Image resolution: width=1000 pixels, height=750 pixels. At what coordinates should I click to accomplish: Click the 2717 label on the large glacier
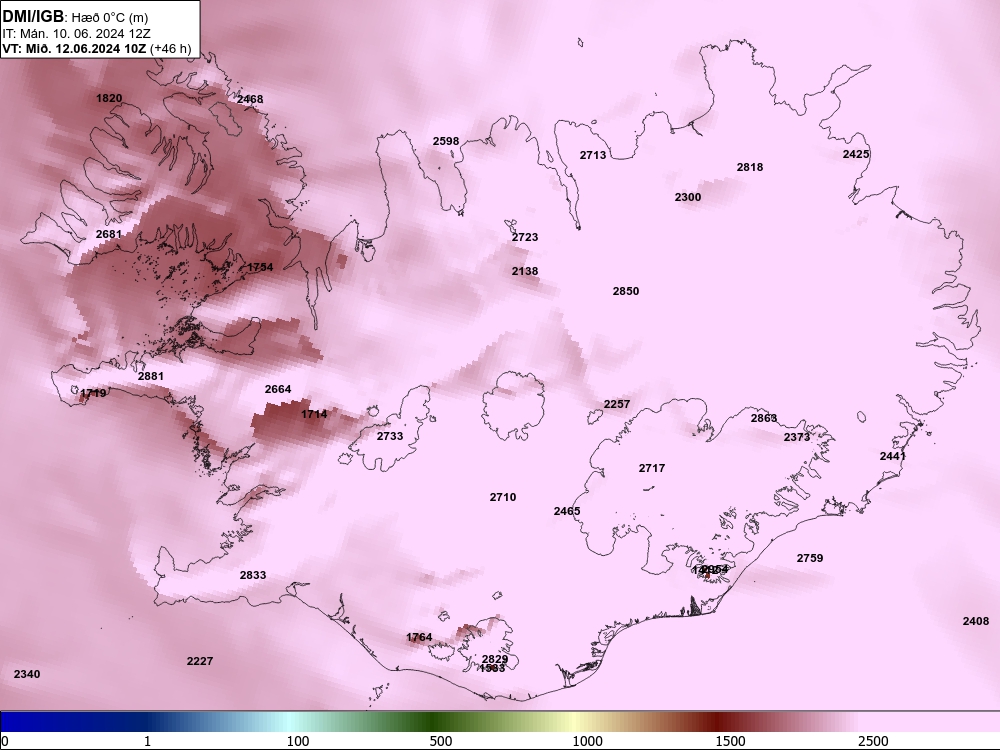652,468
